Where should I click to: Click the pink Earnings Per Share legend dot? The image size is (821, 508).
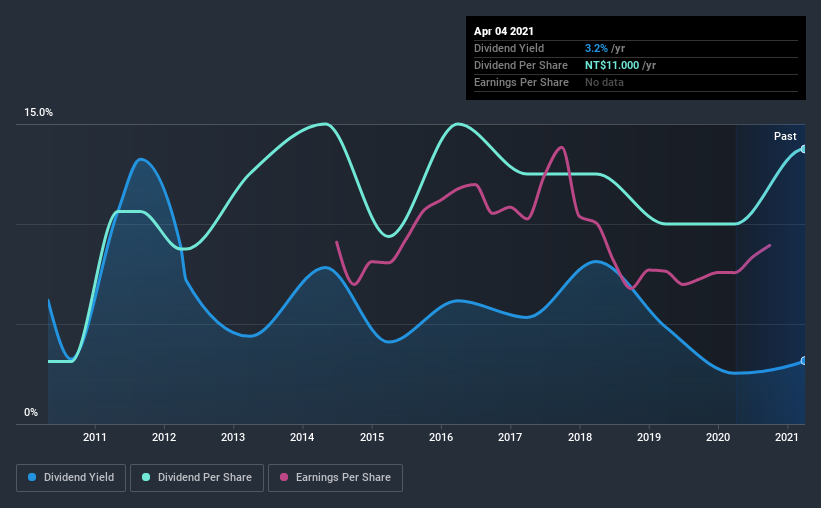tap(284, 477)
